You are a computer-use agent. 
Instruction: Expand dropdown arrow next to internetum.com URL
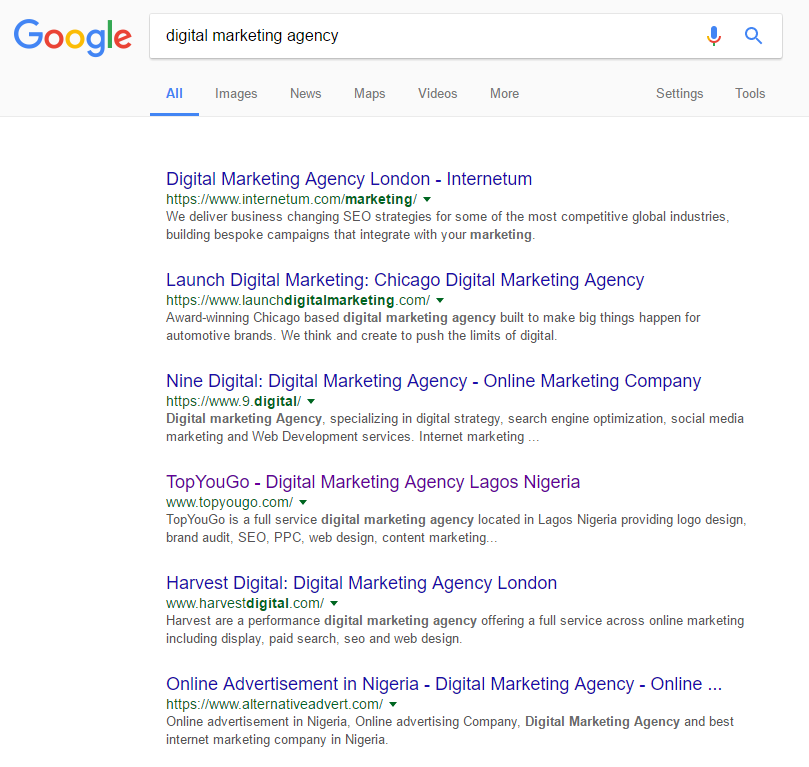pyautogui.click(x=427, y=200)
